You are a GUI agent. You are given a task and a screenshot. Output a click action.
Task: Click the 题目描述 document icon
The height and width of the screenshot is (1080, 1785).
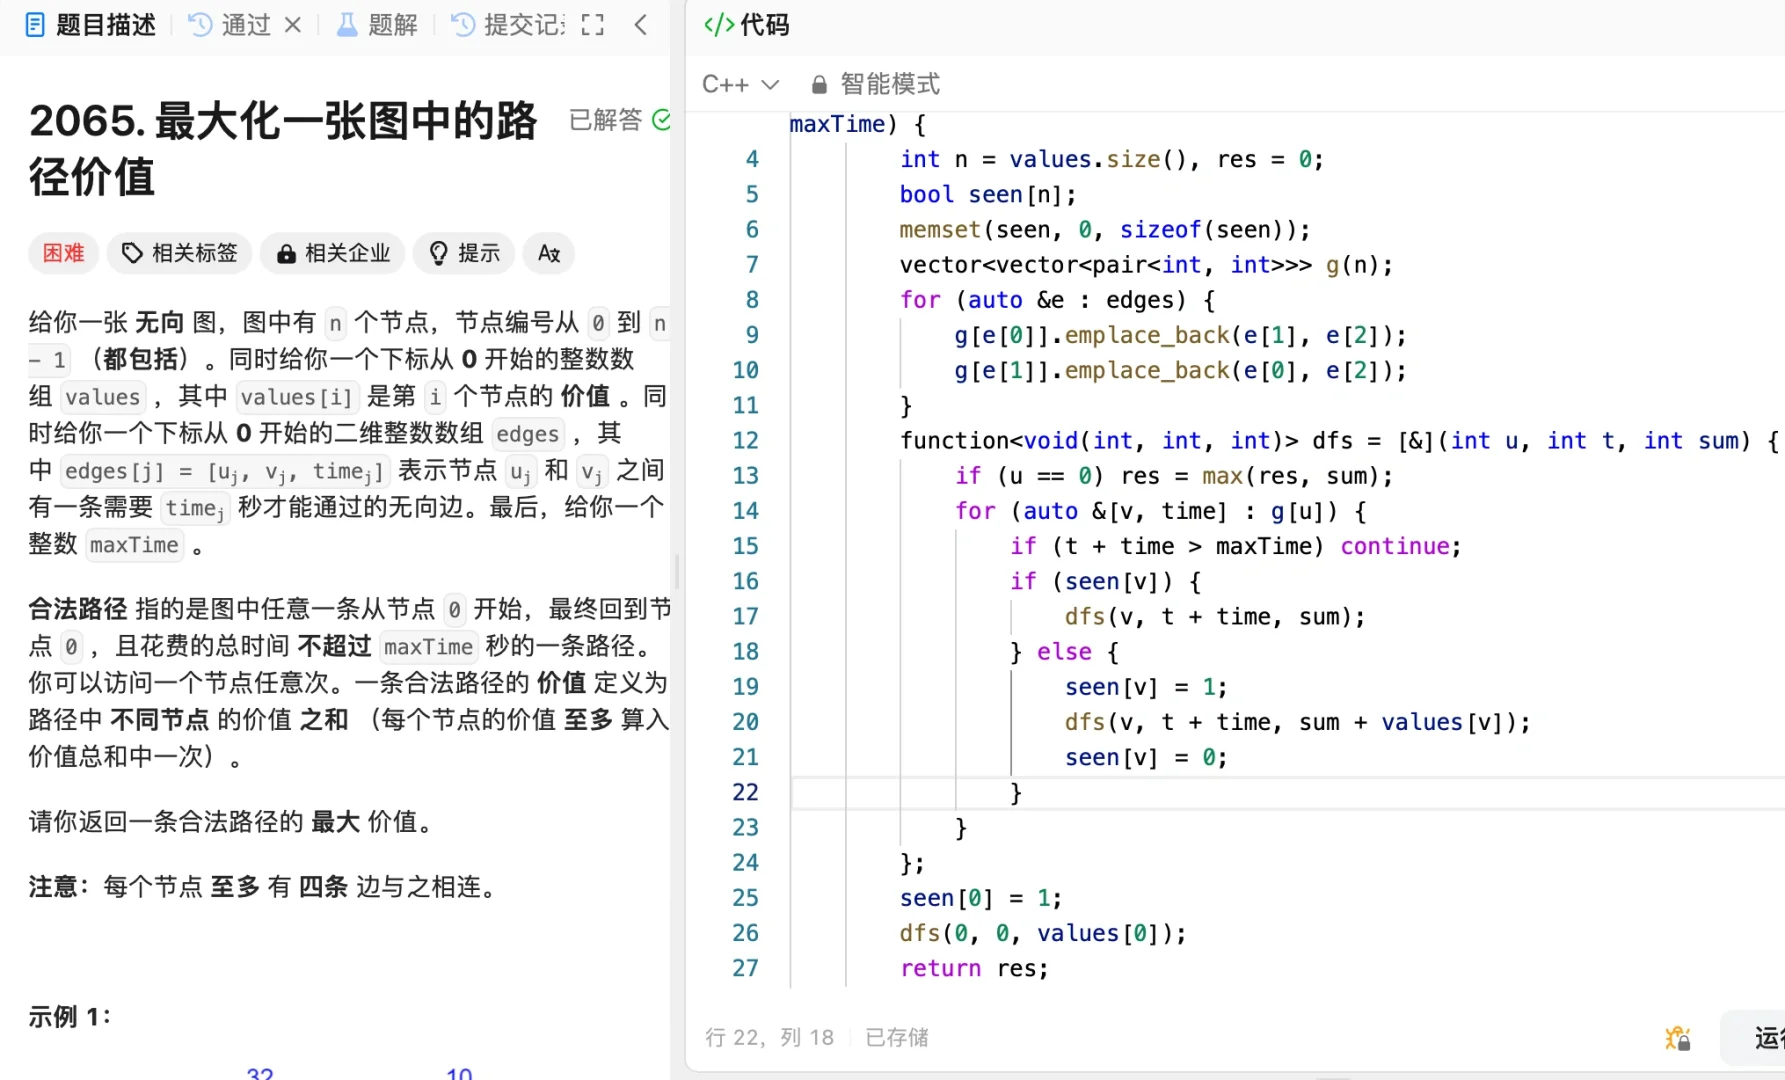coord(35,25)
